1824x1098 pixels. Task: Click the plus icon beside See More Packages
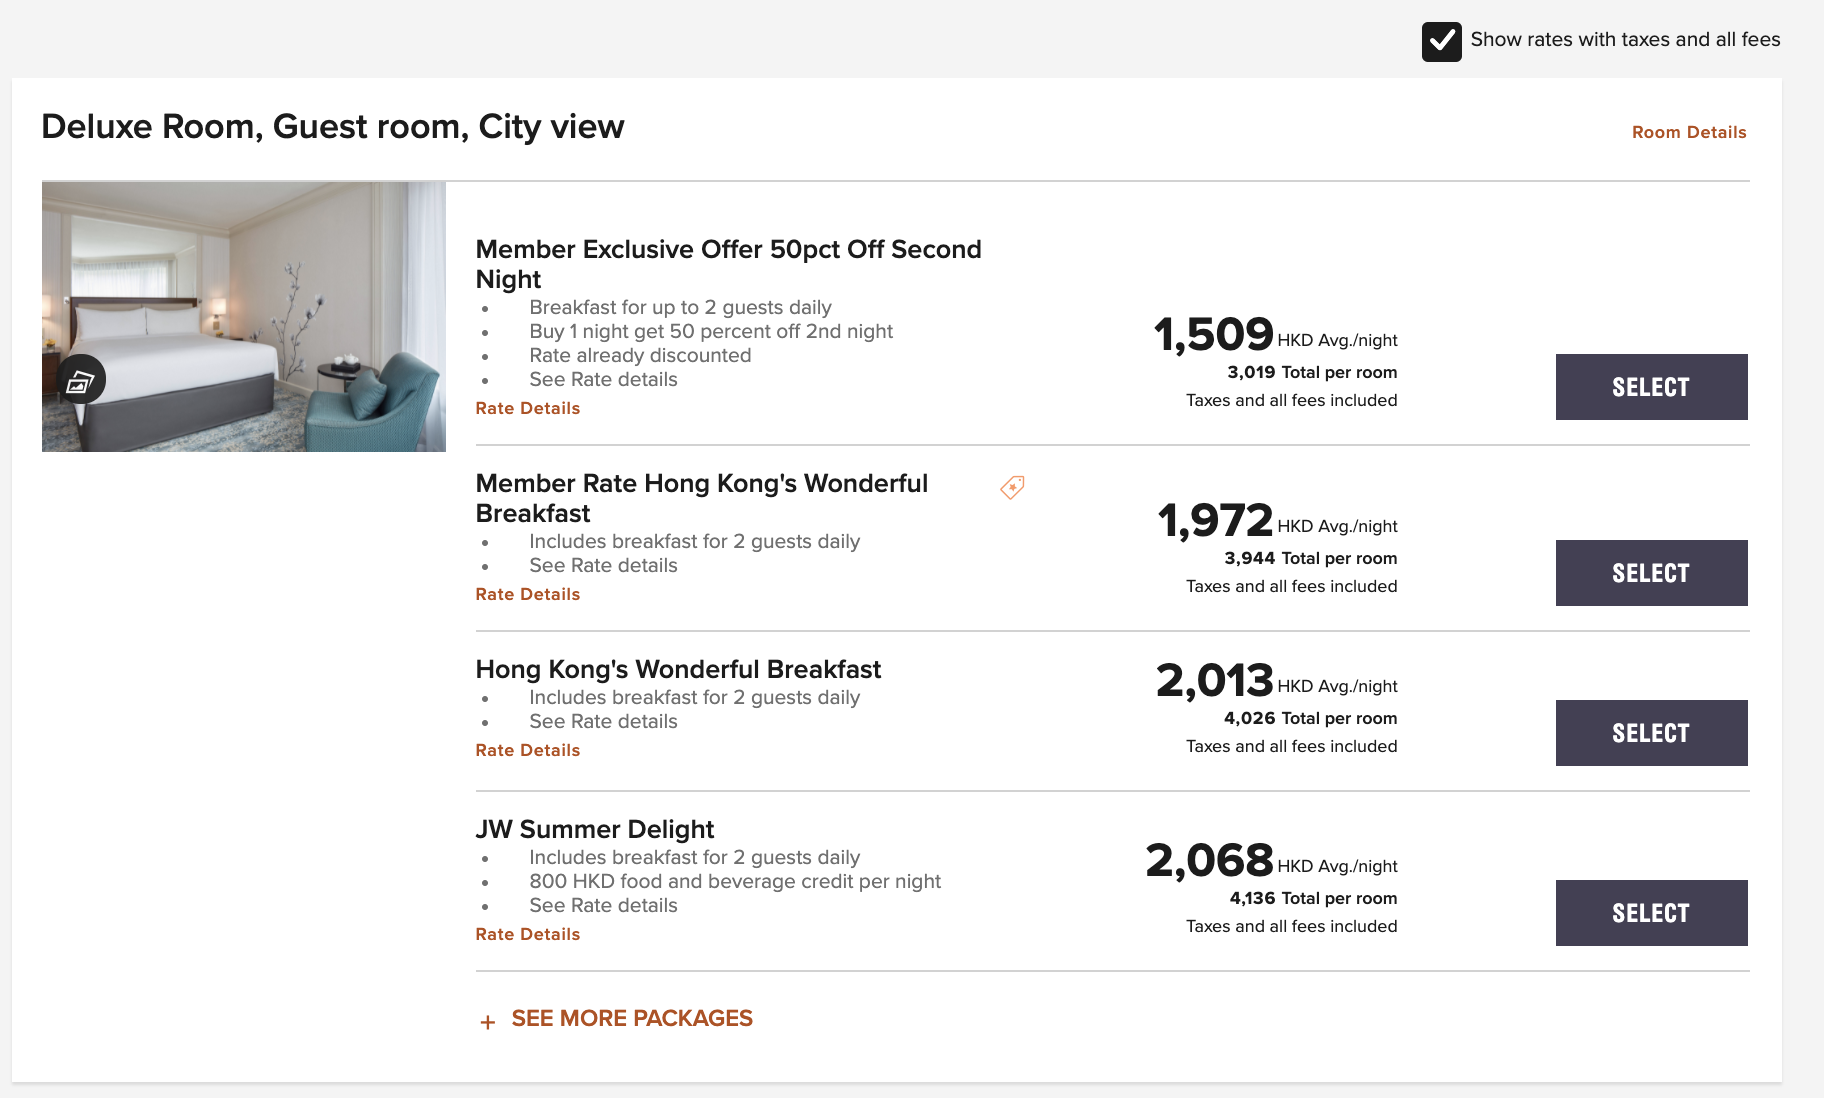pos(487,1021)
